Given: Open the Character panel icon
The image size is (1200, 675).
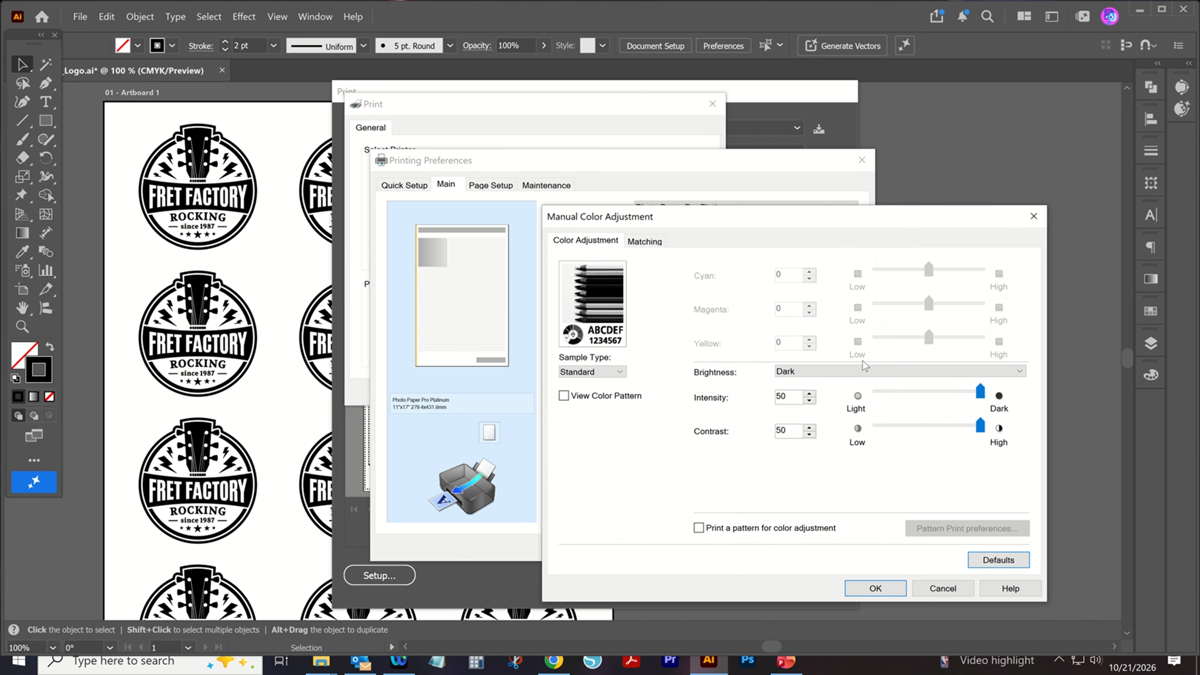Looking at the screenshot, I should click(x=1151, y=215).
